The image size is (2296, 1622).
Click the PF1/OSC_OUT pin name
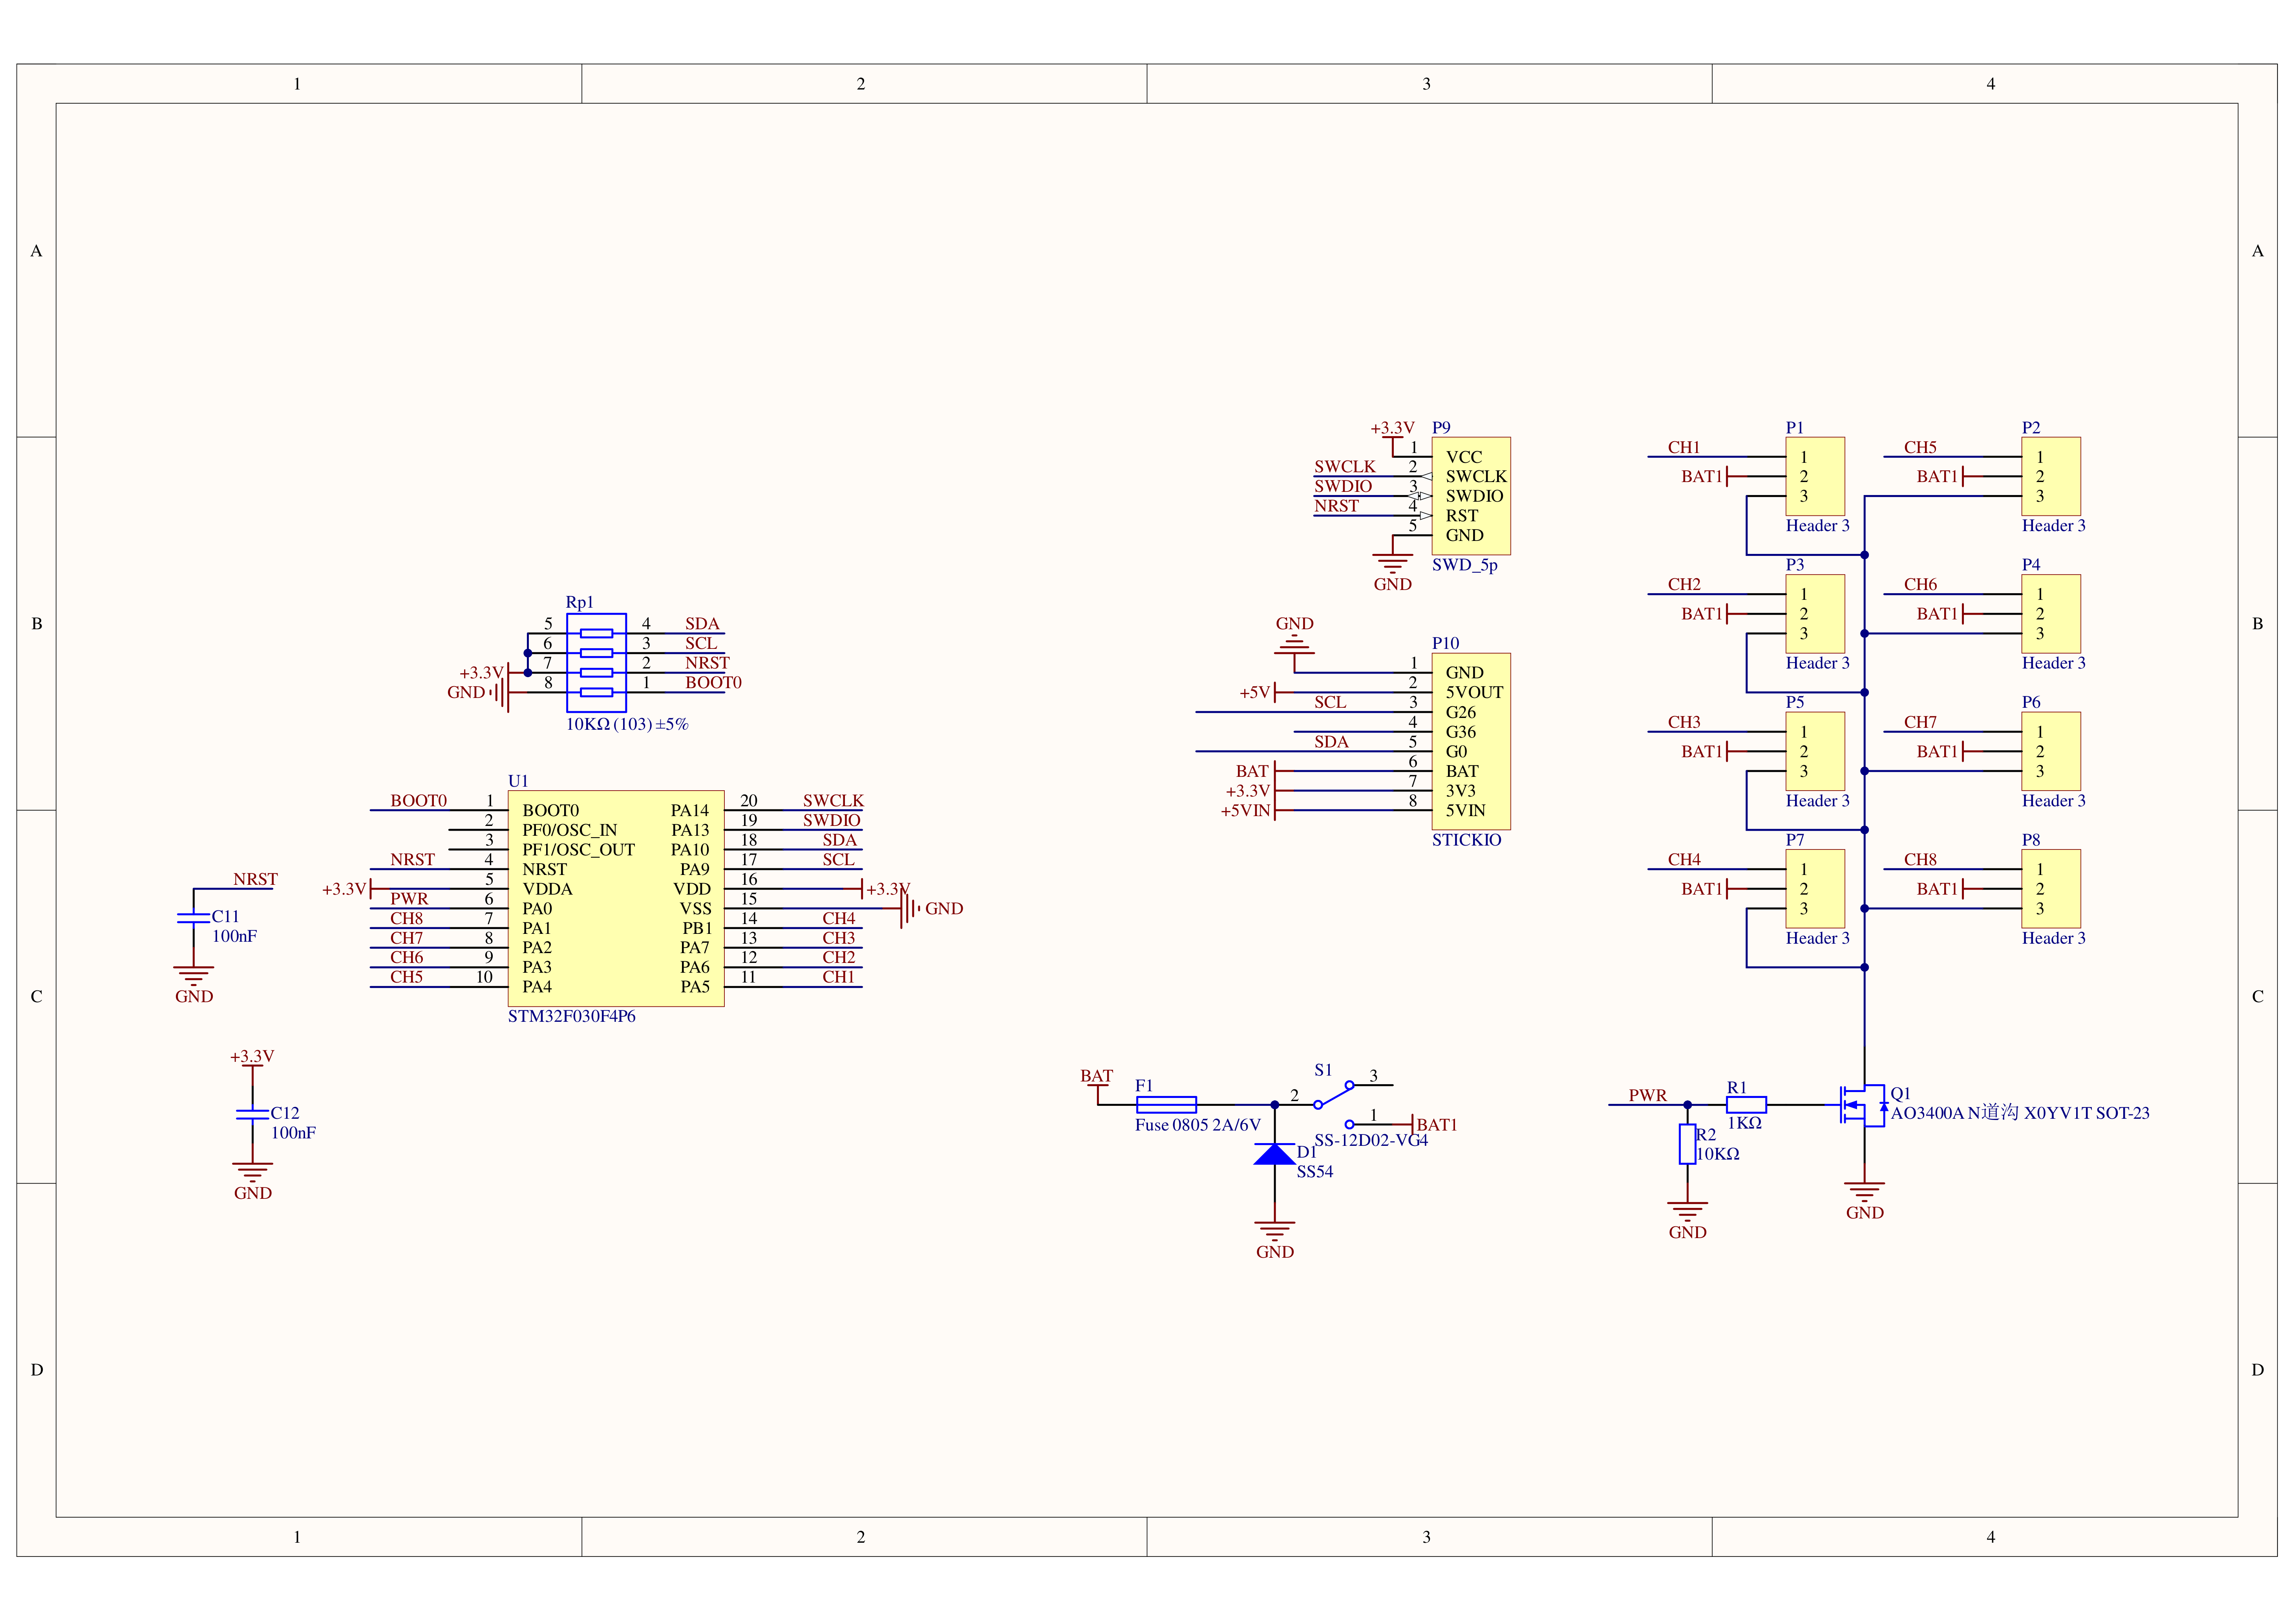pos(578,850)
